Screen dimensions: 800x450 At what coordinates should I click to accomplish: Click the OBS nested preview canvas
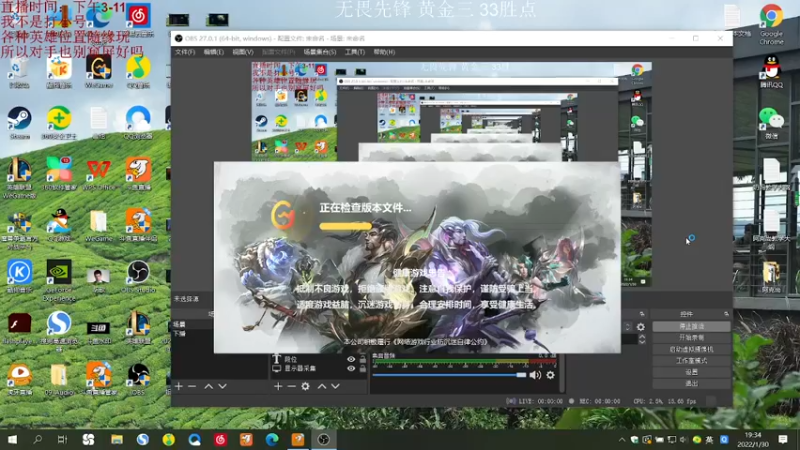452,111
